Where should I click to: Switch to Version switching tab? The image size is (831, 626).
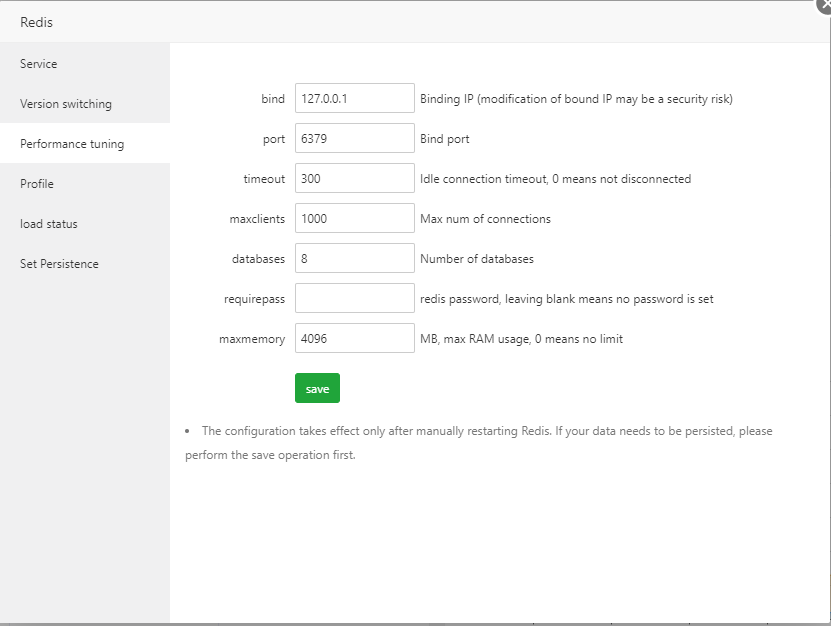point(66,104)
